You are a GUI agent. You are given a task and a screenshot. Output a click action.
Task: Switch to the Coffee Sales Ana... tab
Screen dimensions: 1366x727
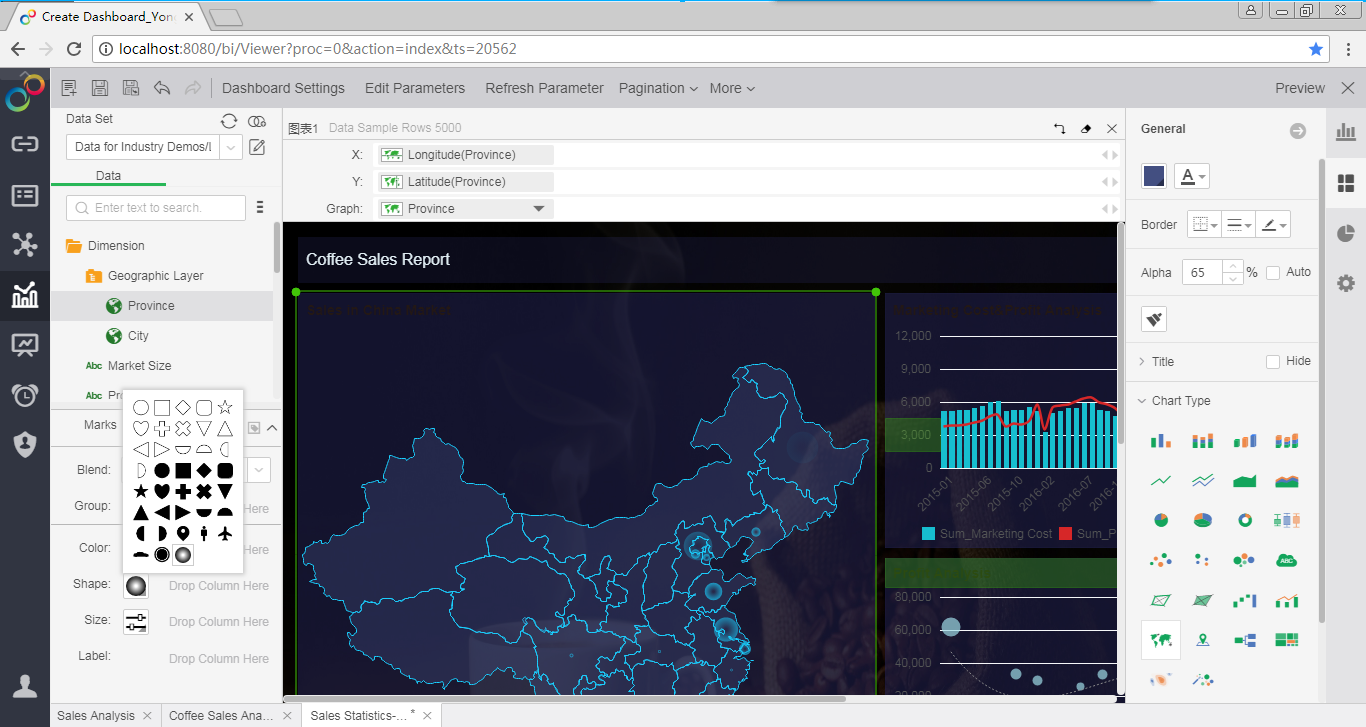[x=221, y=716]
